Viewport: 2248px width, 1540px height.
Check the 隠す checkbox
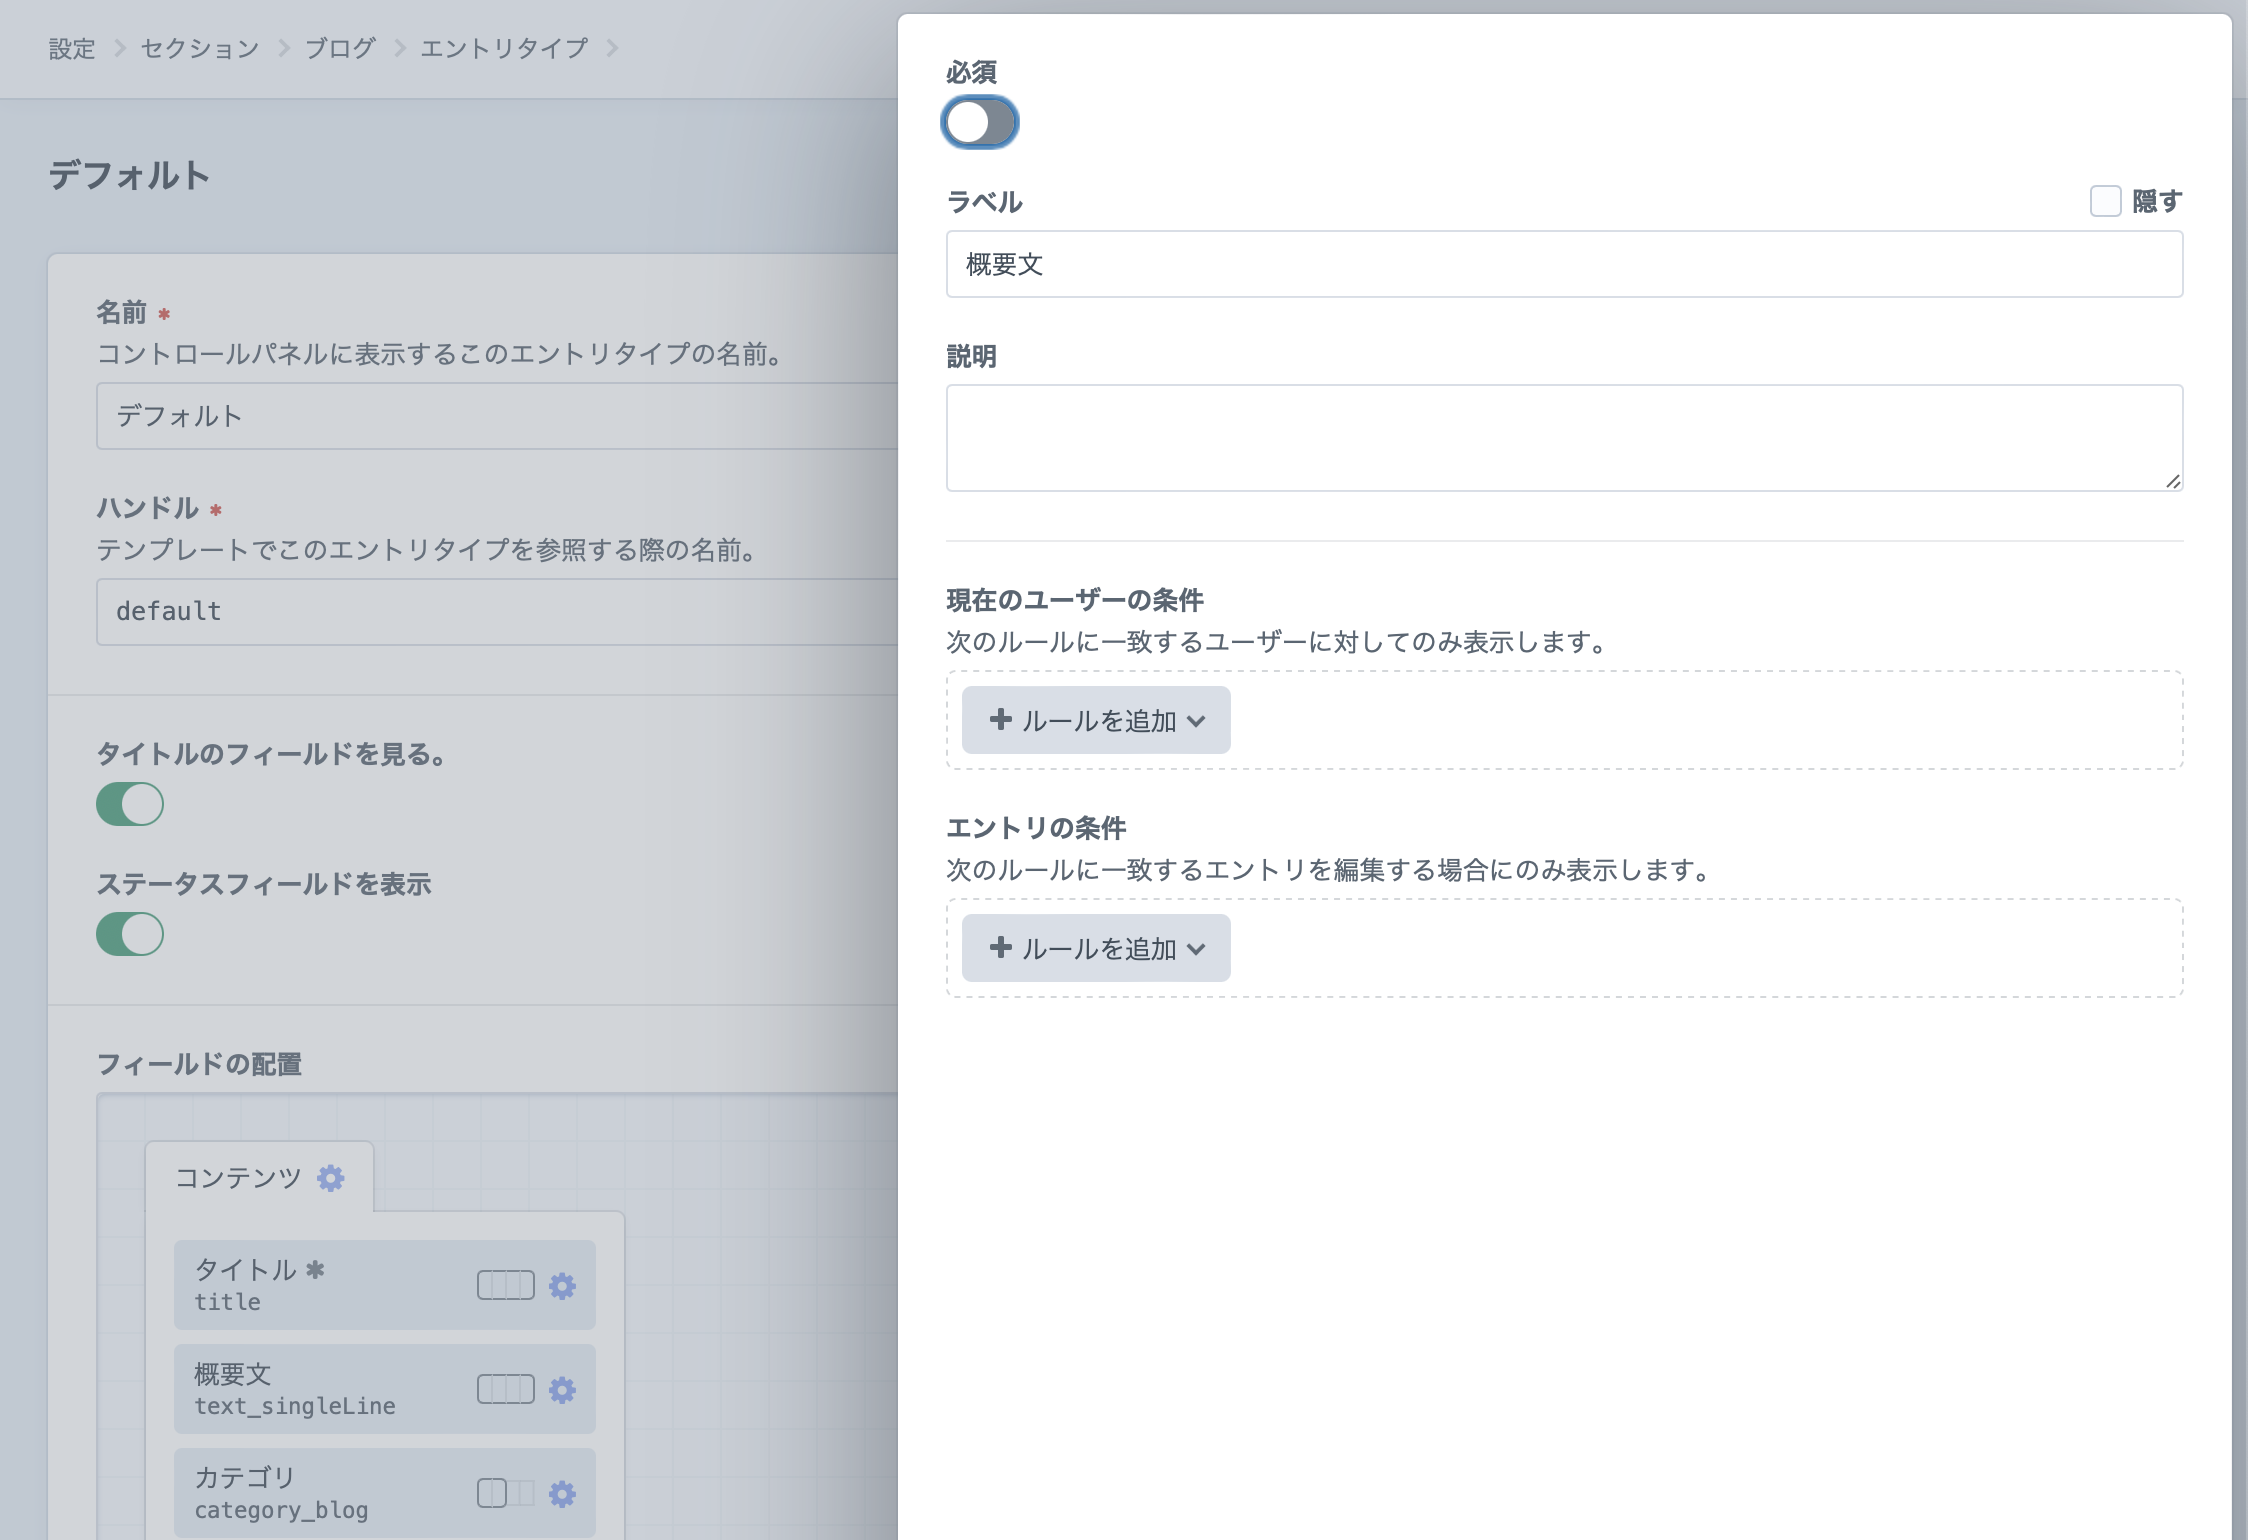pyautogui.click(x=2105, y=201)
